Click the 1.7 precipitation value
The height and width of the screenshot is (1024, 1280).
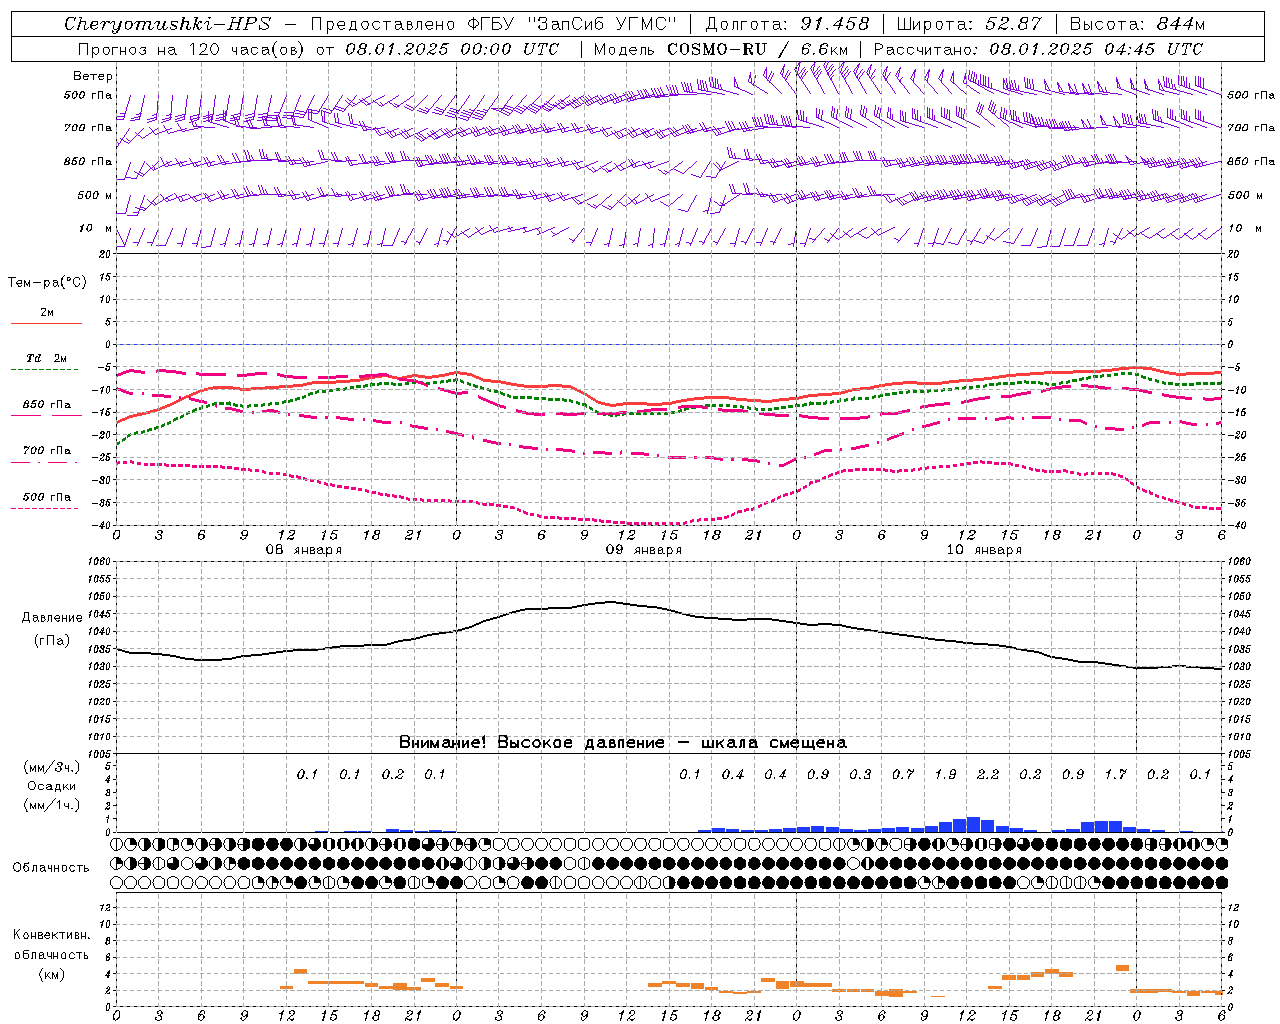[1115, 775]
